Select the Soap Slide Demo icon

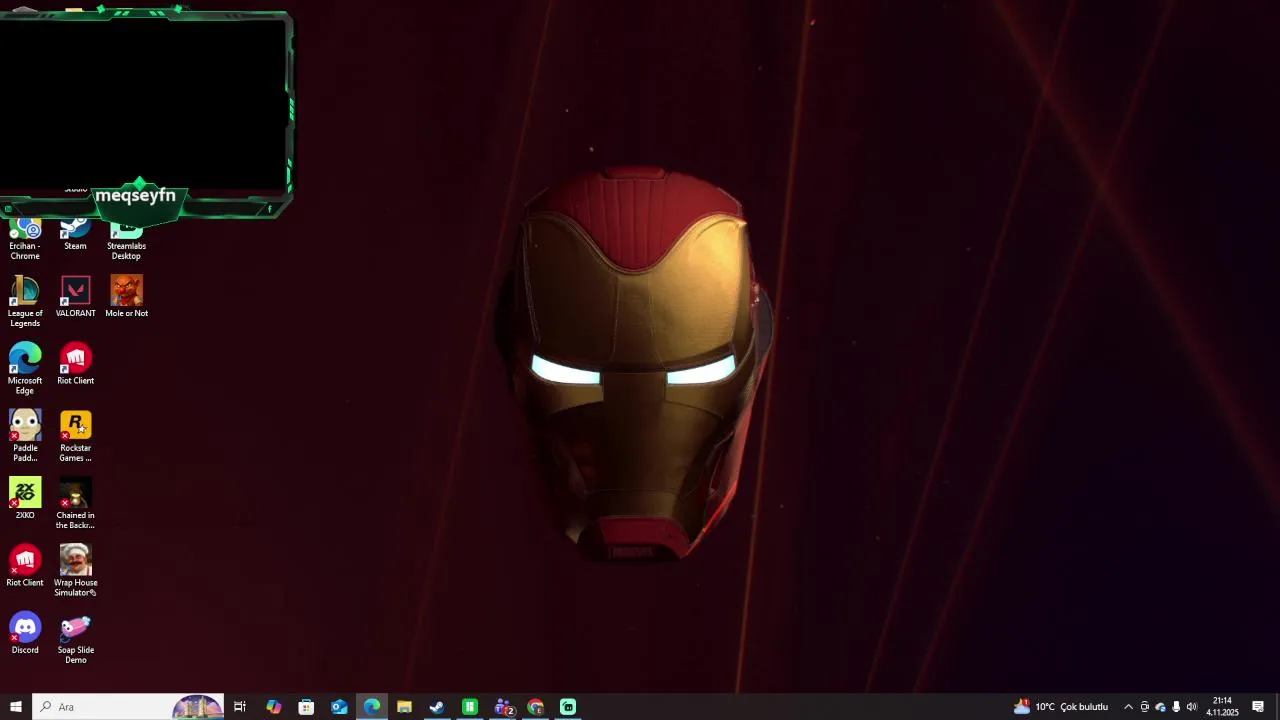pos(75,637)
